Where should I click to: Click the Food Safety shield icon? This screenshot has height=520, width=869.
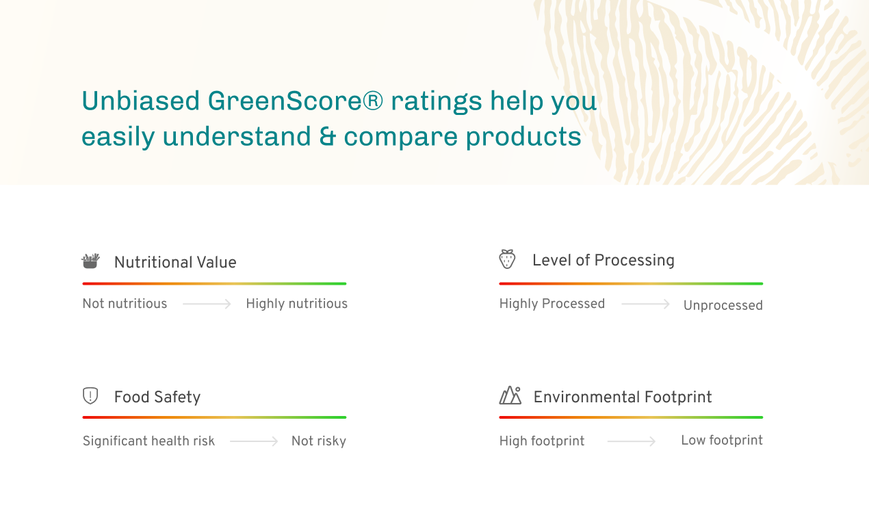click(90, 396)
